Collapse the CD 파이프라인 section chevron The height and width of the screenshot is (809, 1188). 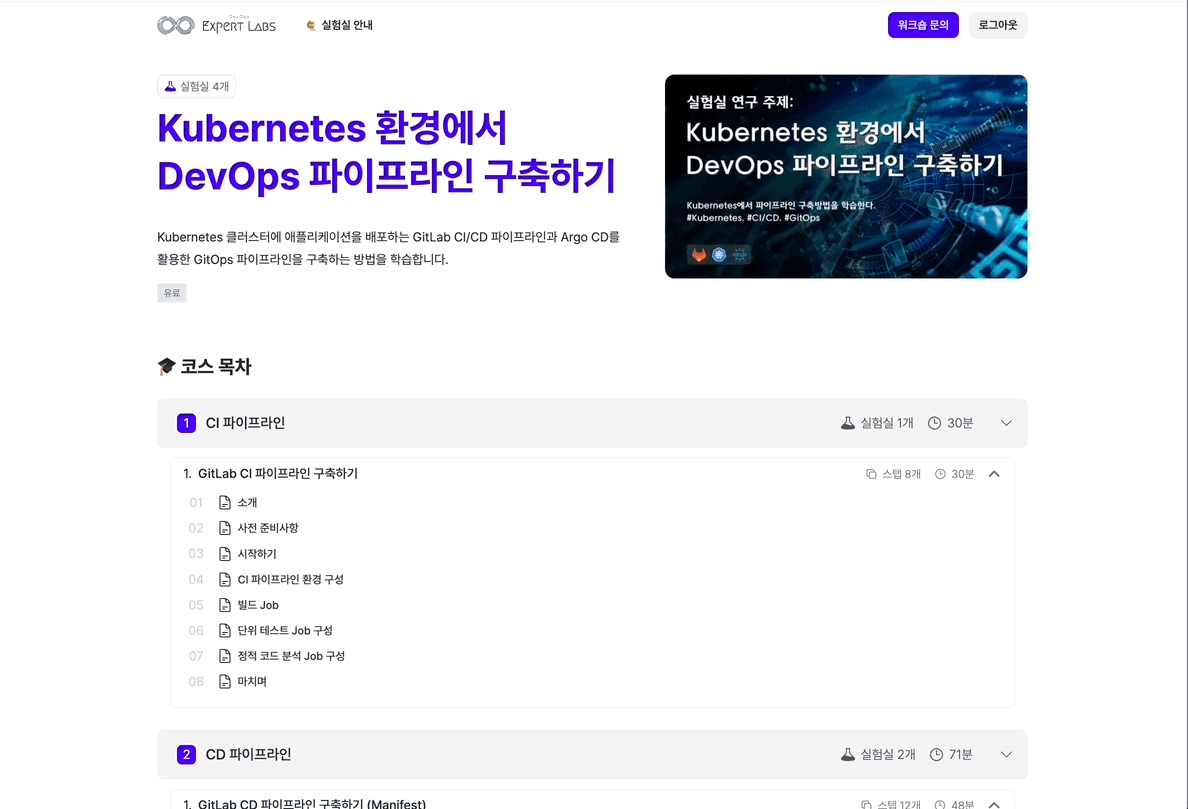[1005, 754]
